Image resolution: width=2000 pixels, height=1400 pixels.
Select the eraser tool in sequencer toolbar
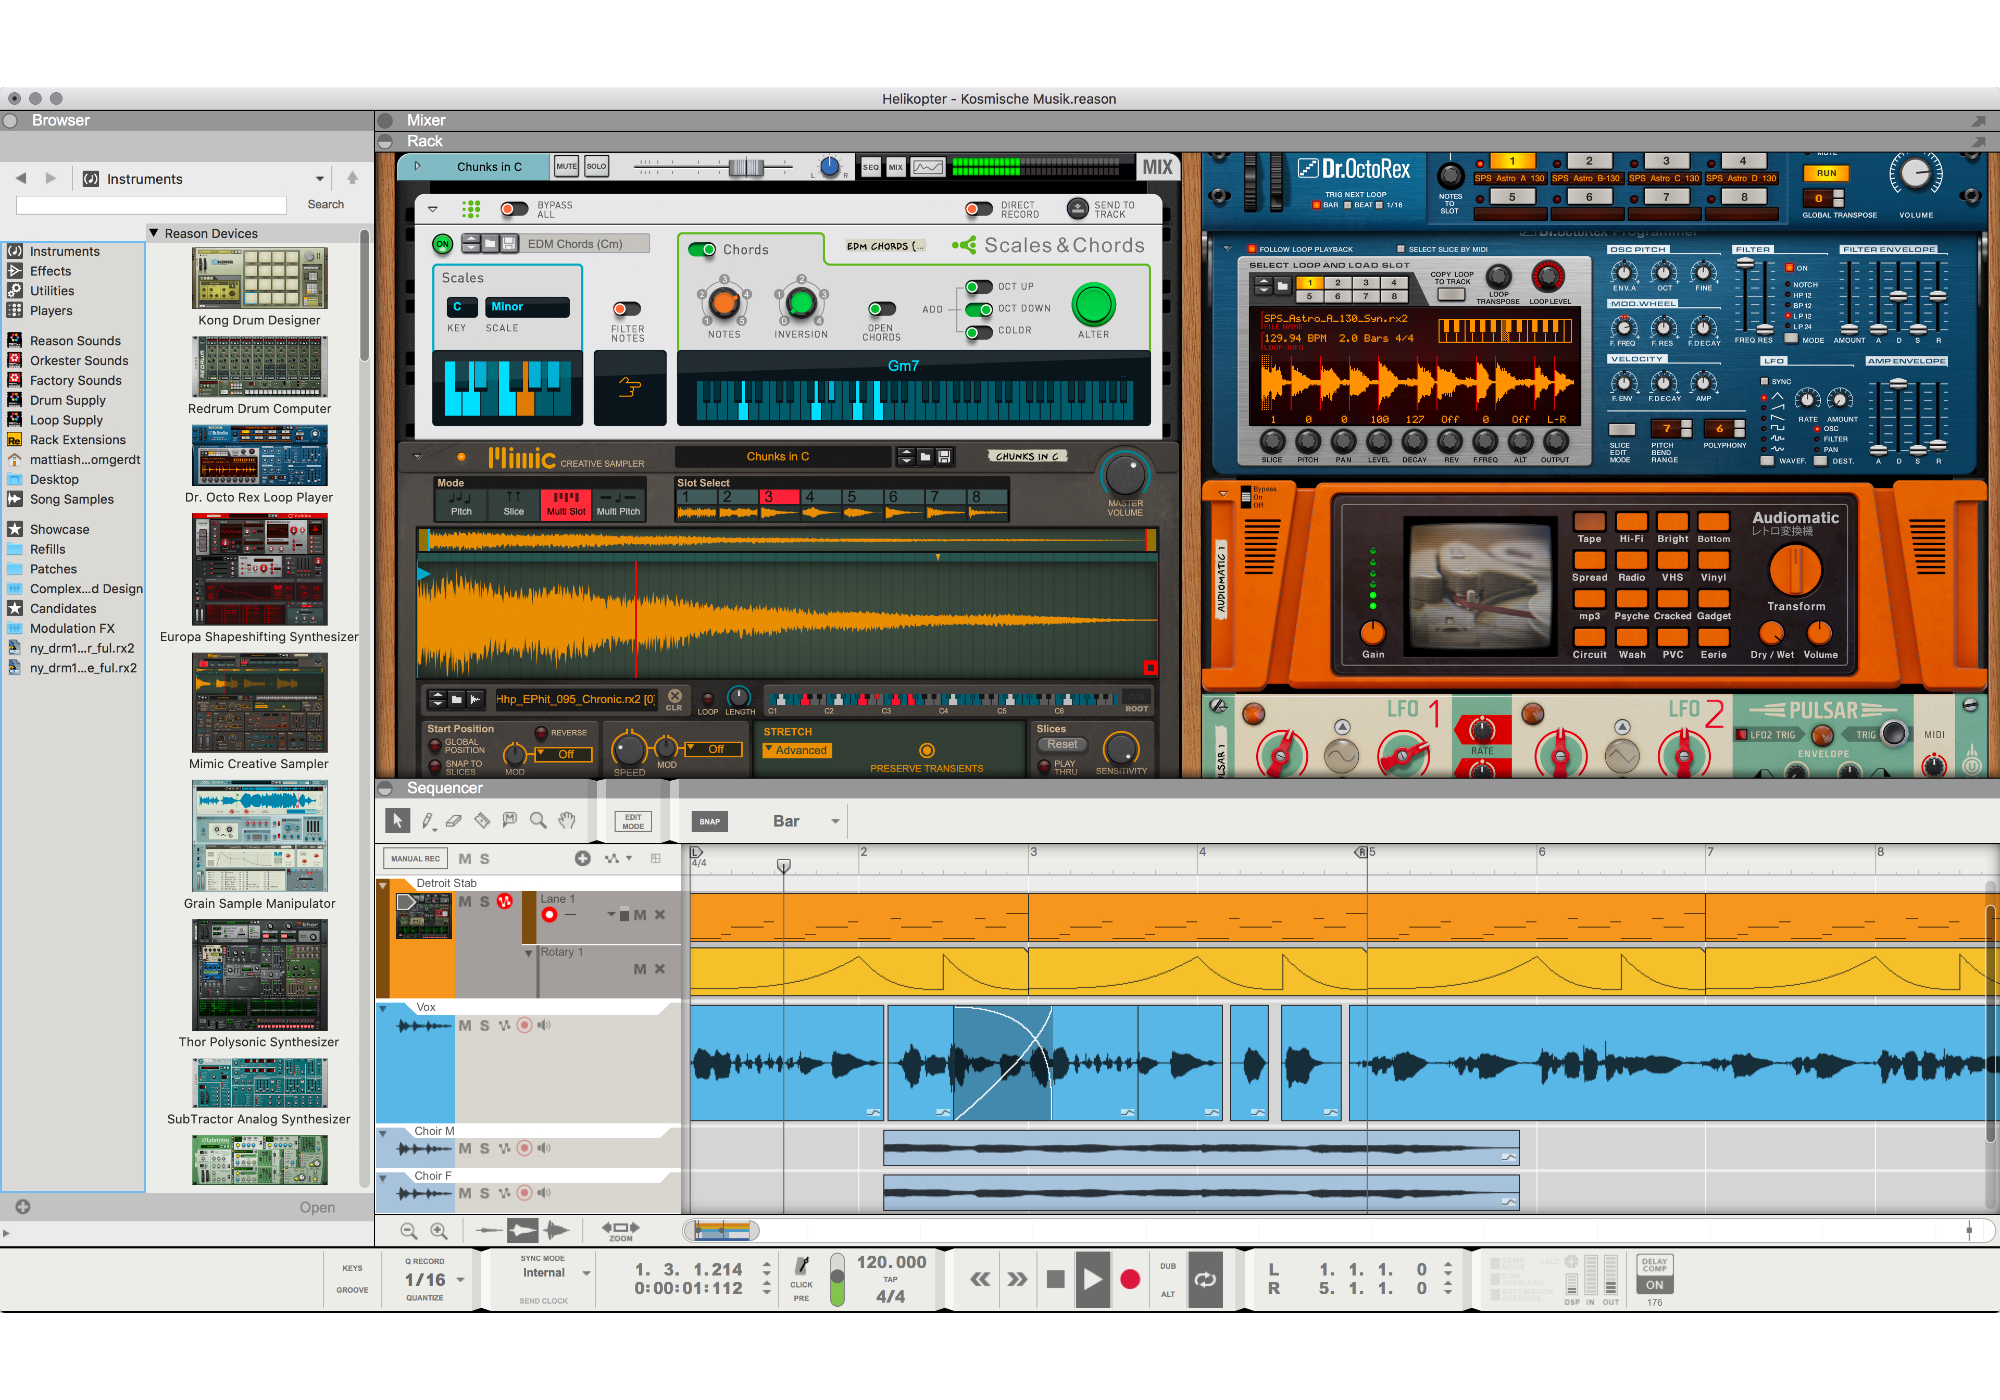(x=454, y=821)
